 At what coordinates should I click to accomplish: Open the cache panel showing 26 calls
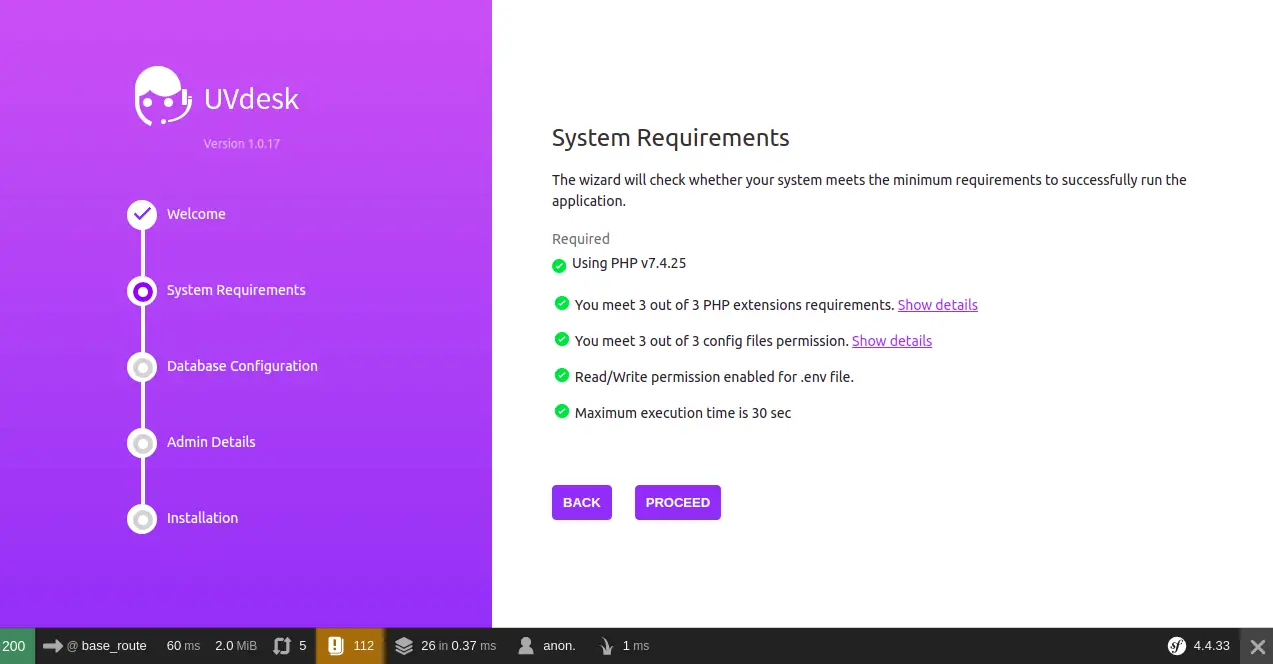(445, 646)
